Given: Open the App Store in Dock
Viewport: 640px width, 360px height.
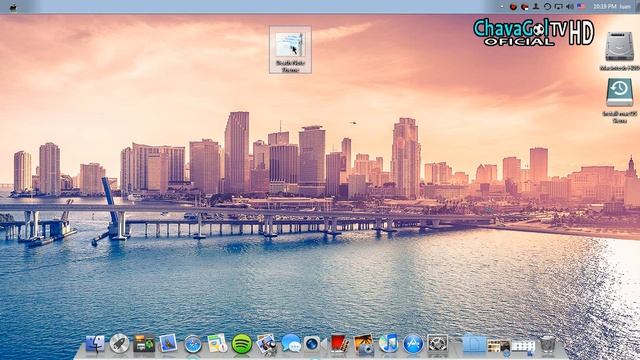Looking at the screenshot, I should tap(413, 344).
